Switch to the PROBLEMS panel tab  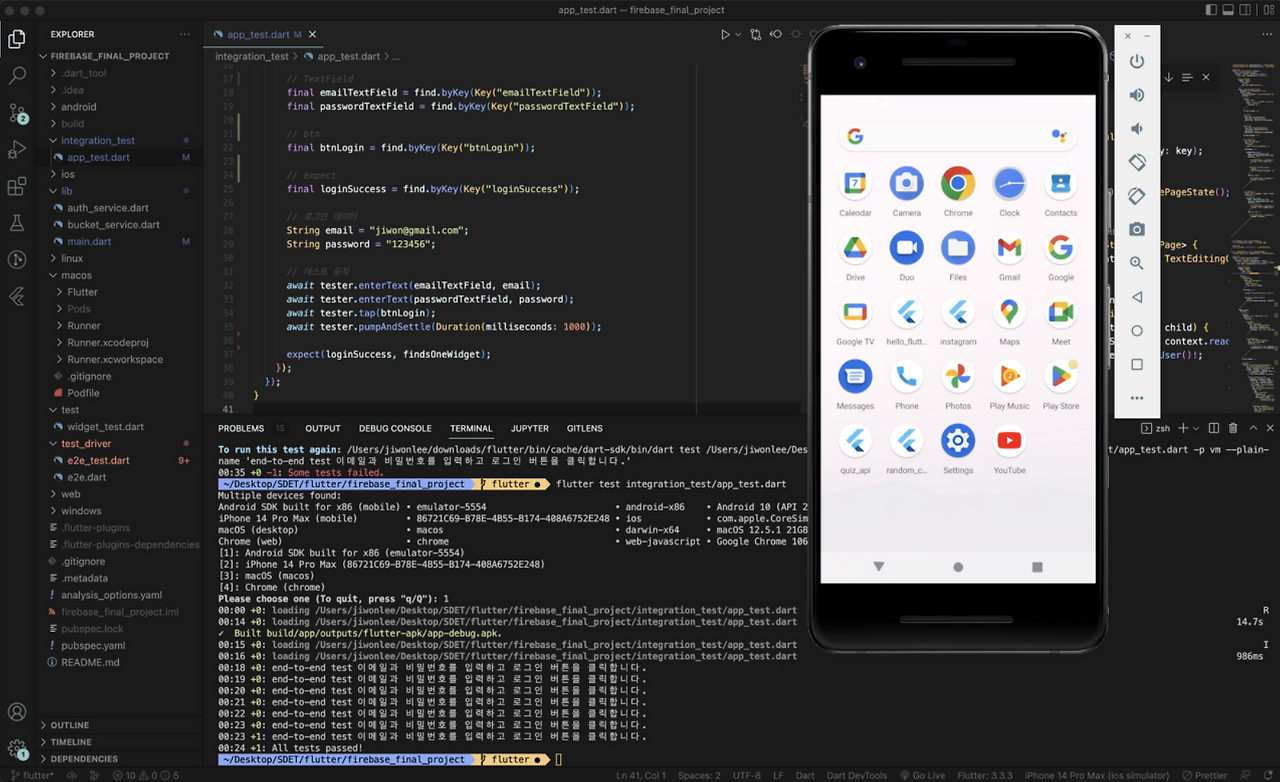click(x=241, y=428)
